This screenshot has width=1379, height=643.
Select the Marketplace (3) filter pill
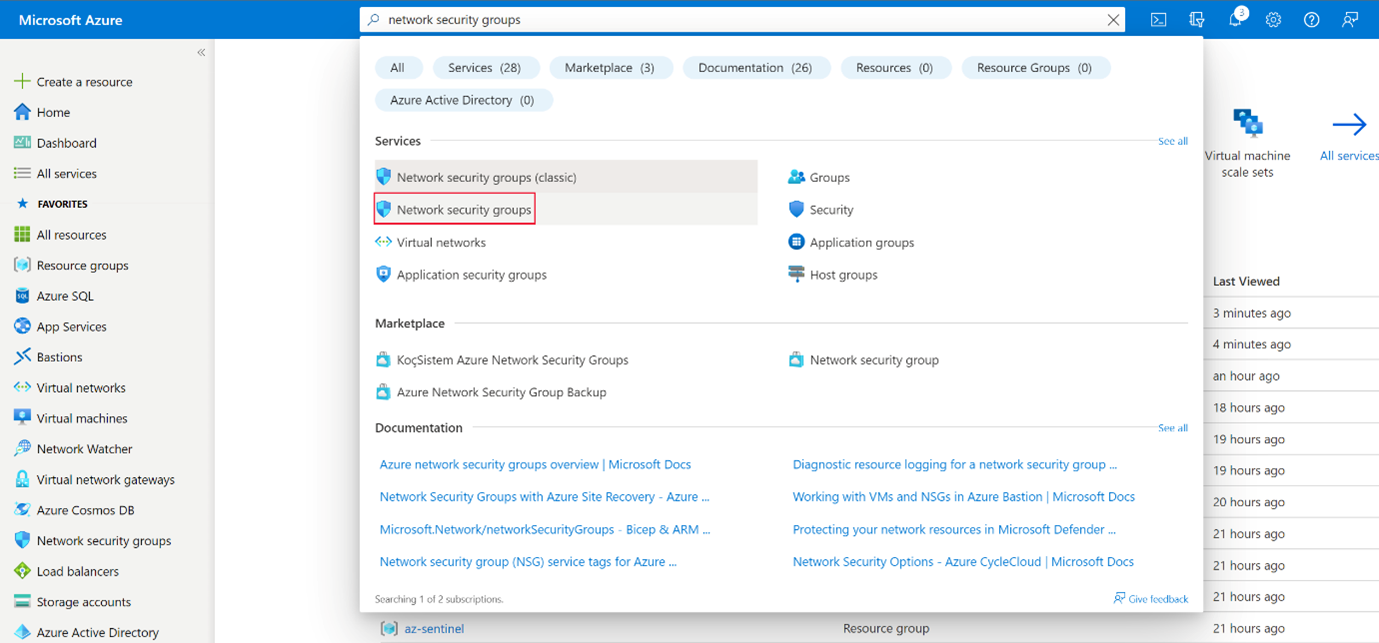tap(609, 68)
